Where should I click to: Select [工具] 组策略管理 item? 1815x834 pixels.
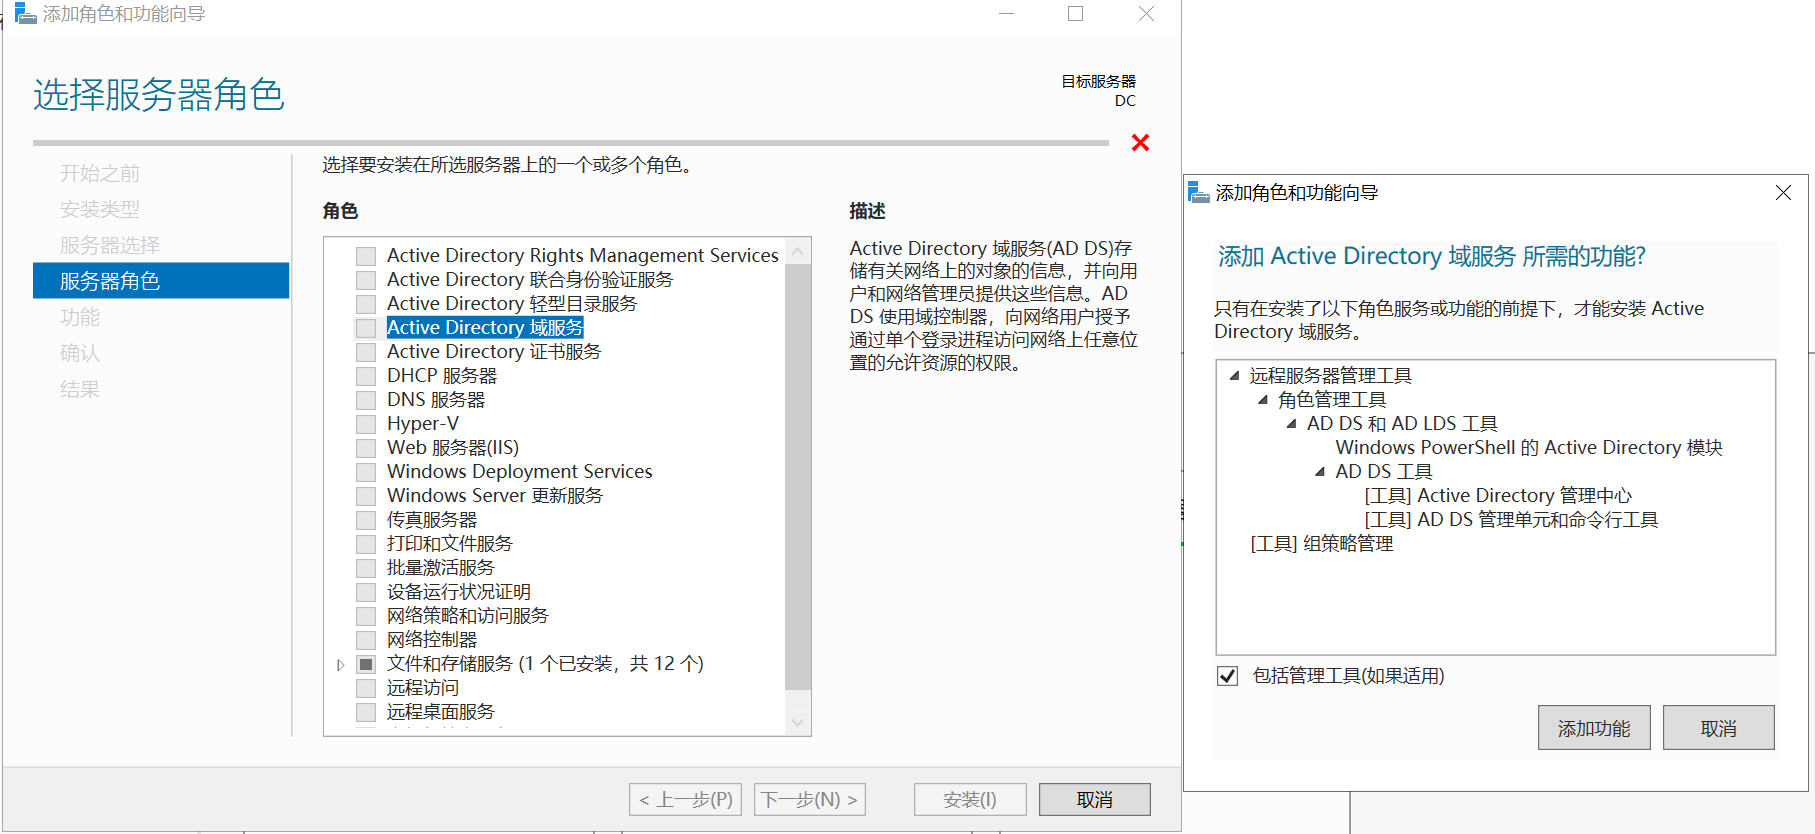tap(1321, 544)
